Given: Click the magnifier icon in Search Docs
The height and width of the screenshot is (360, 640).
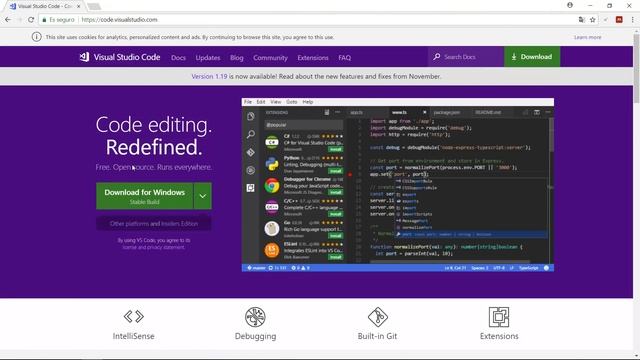Looking at the screenshot, I should coord(437,57).
